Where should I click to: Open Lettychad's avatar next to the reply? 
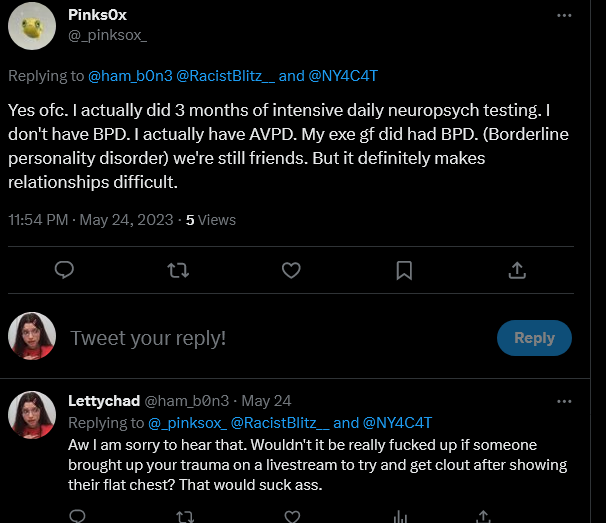32,415
